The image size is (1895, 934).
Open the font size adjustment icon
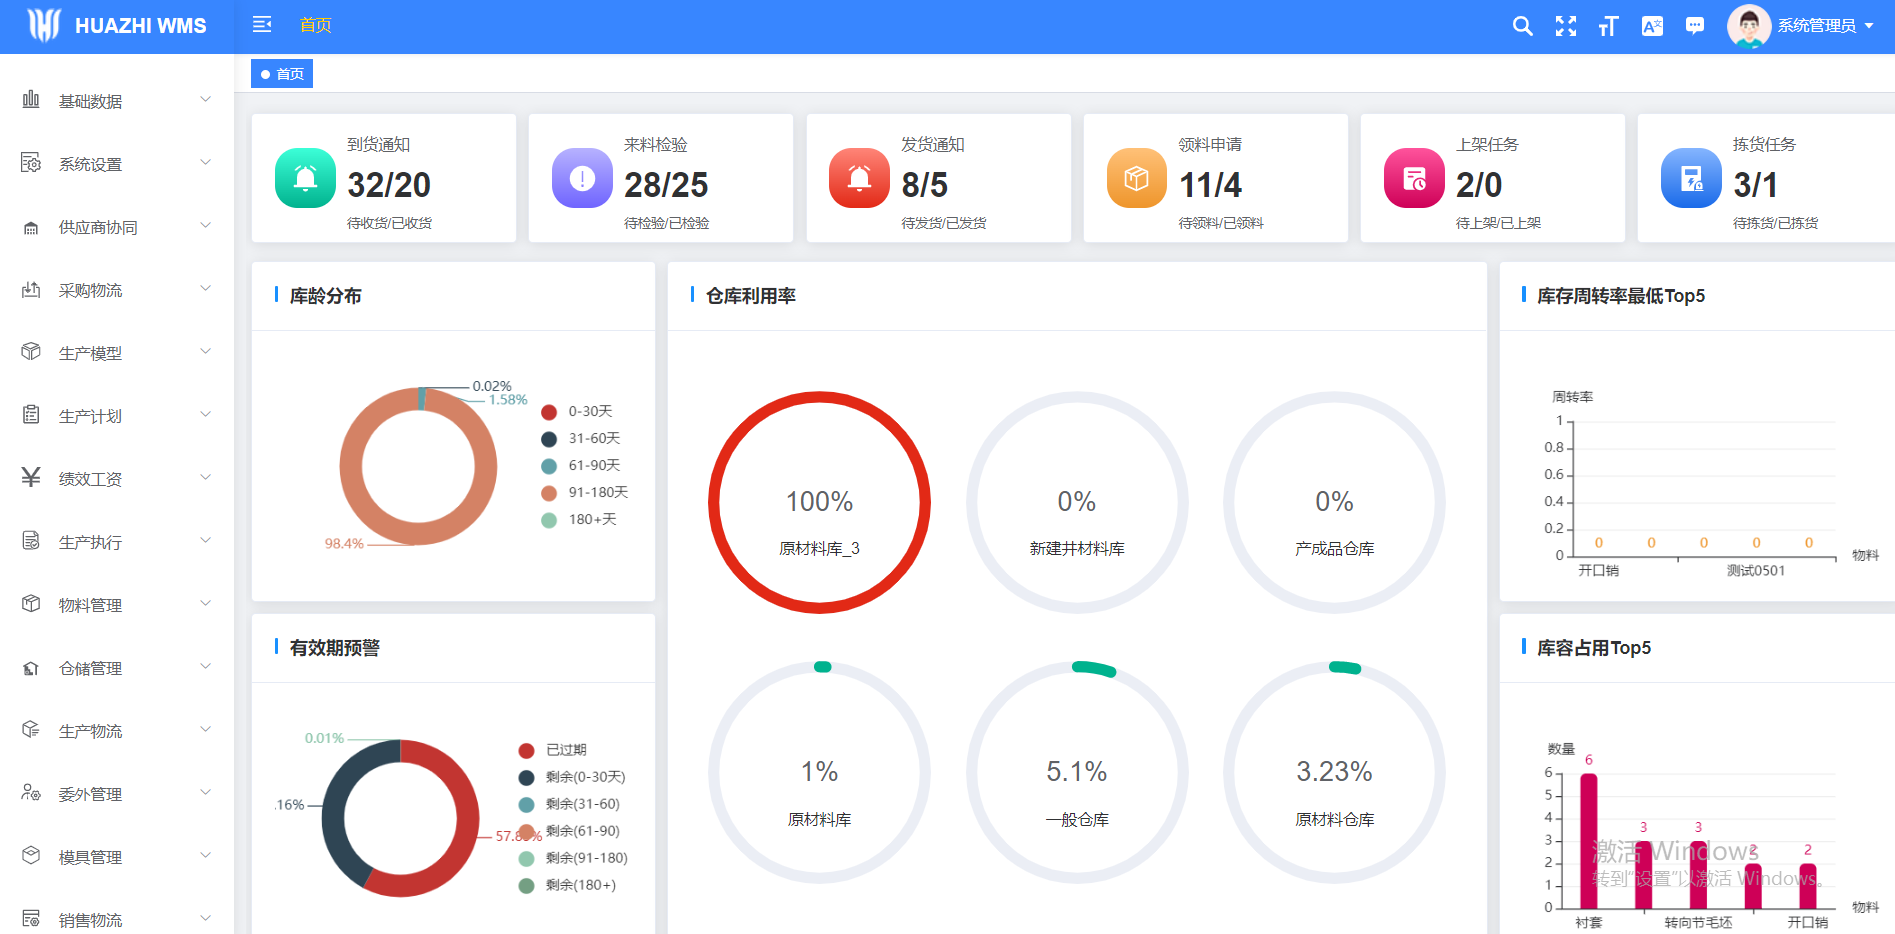pos(1608,26)
